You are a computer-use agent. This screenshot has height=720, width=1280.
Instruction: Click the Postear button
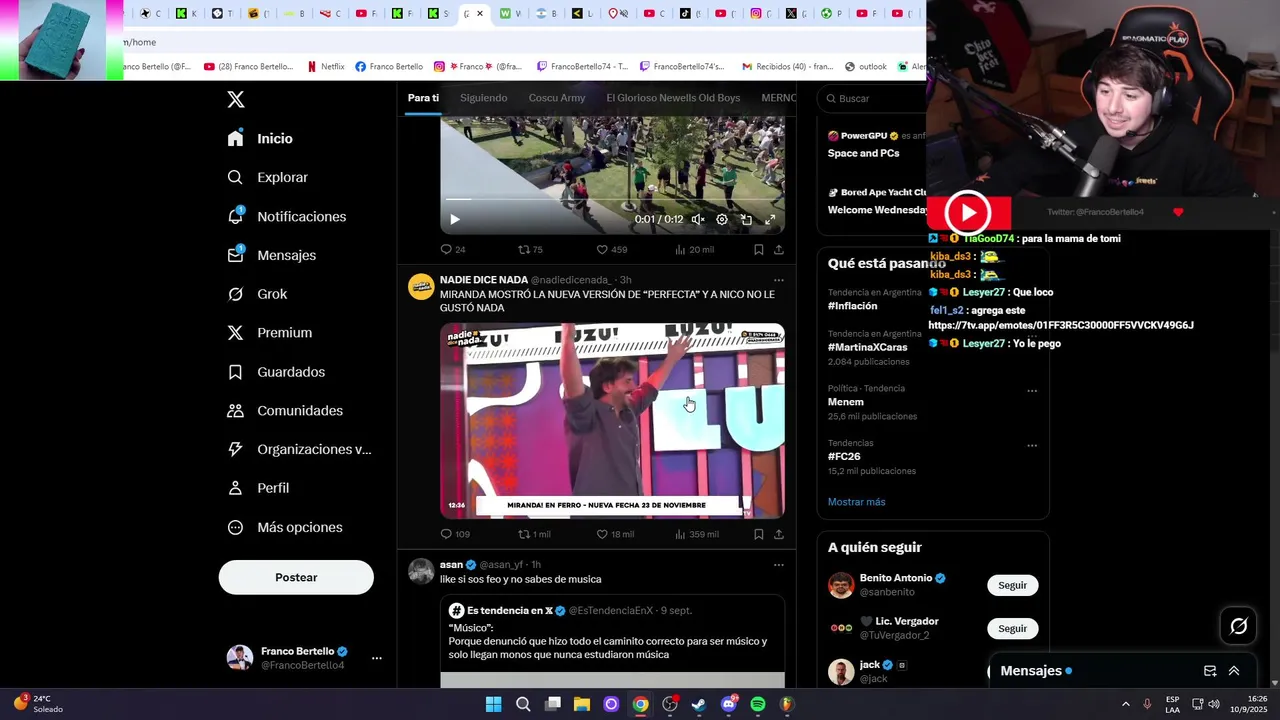296,577
